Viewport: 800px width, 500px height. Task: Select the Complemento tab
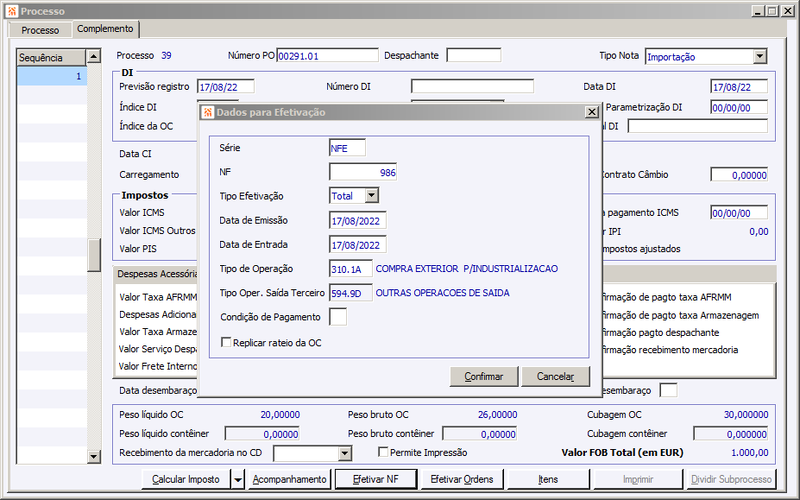[x=105, y=29]
